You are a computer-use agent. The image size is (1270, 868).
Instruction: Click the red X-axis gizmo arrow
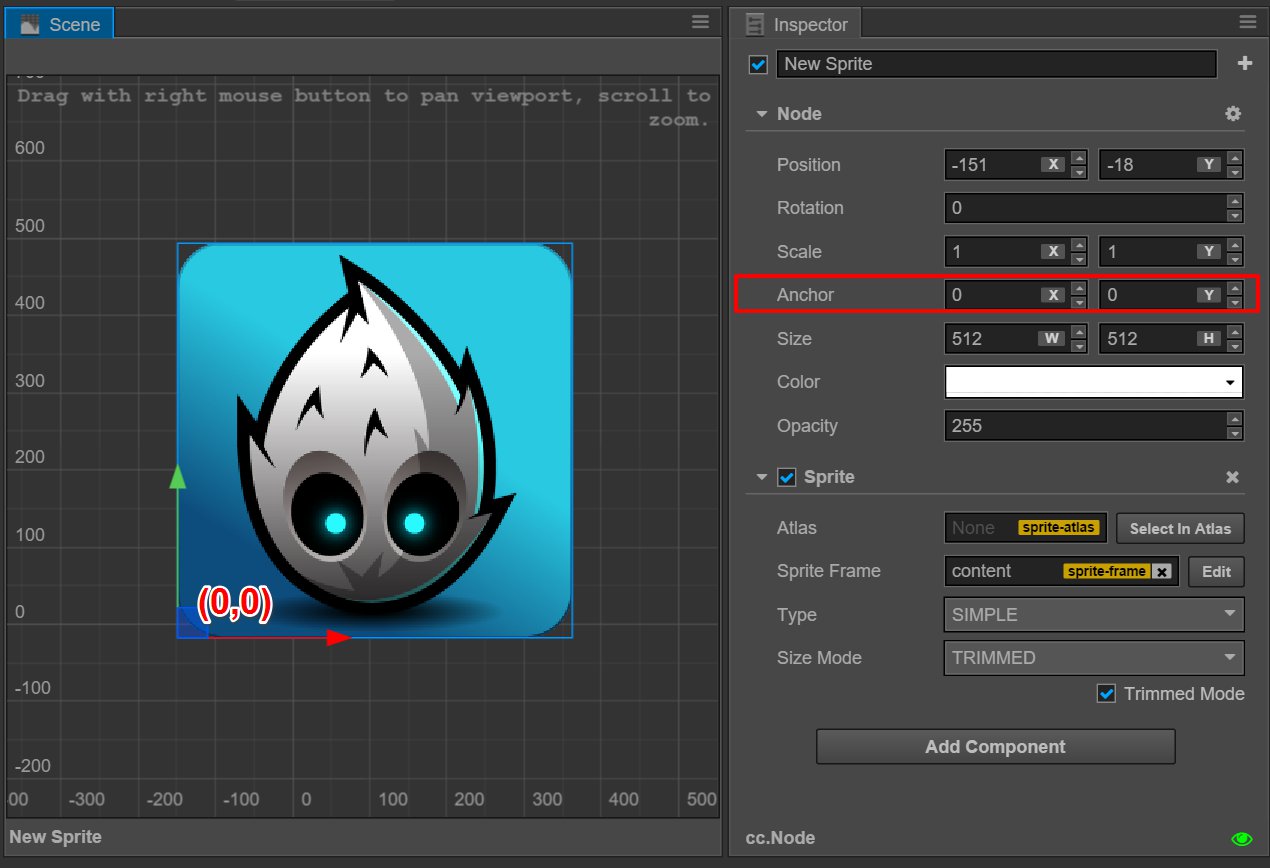click(x=338, y=637)
